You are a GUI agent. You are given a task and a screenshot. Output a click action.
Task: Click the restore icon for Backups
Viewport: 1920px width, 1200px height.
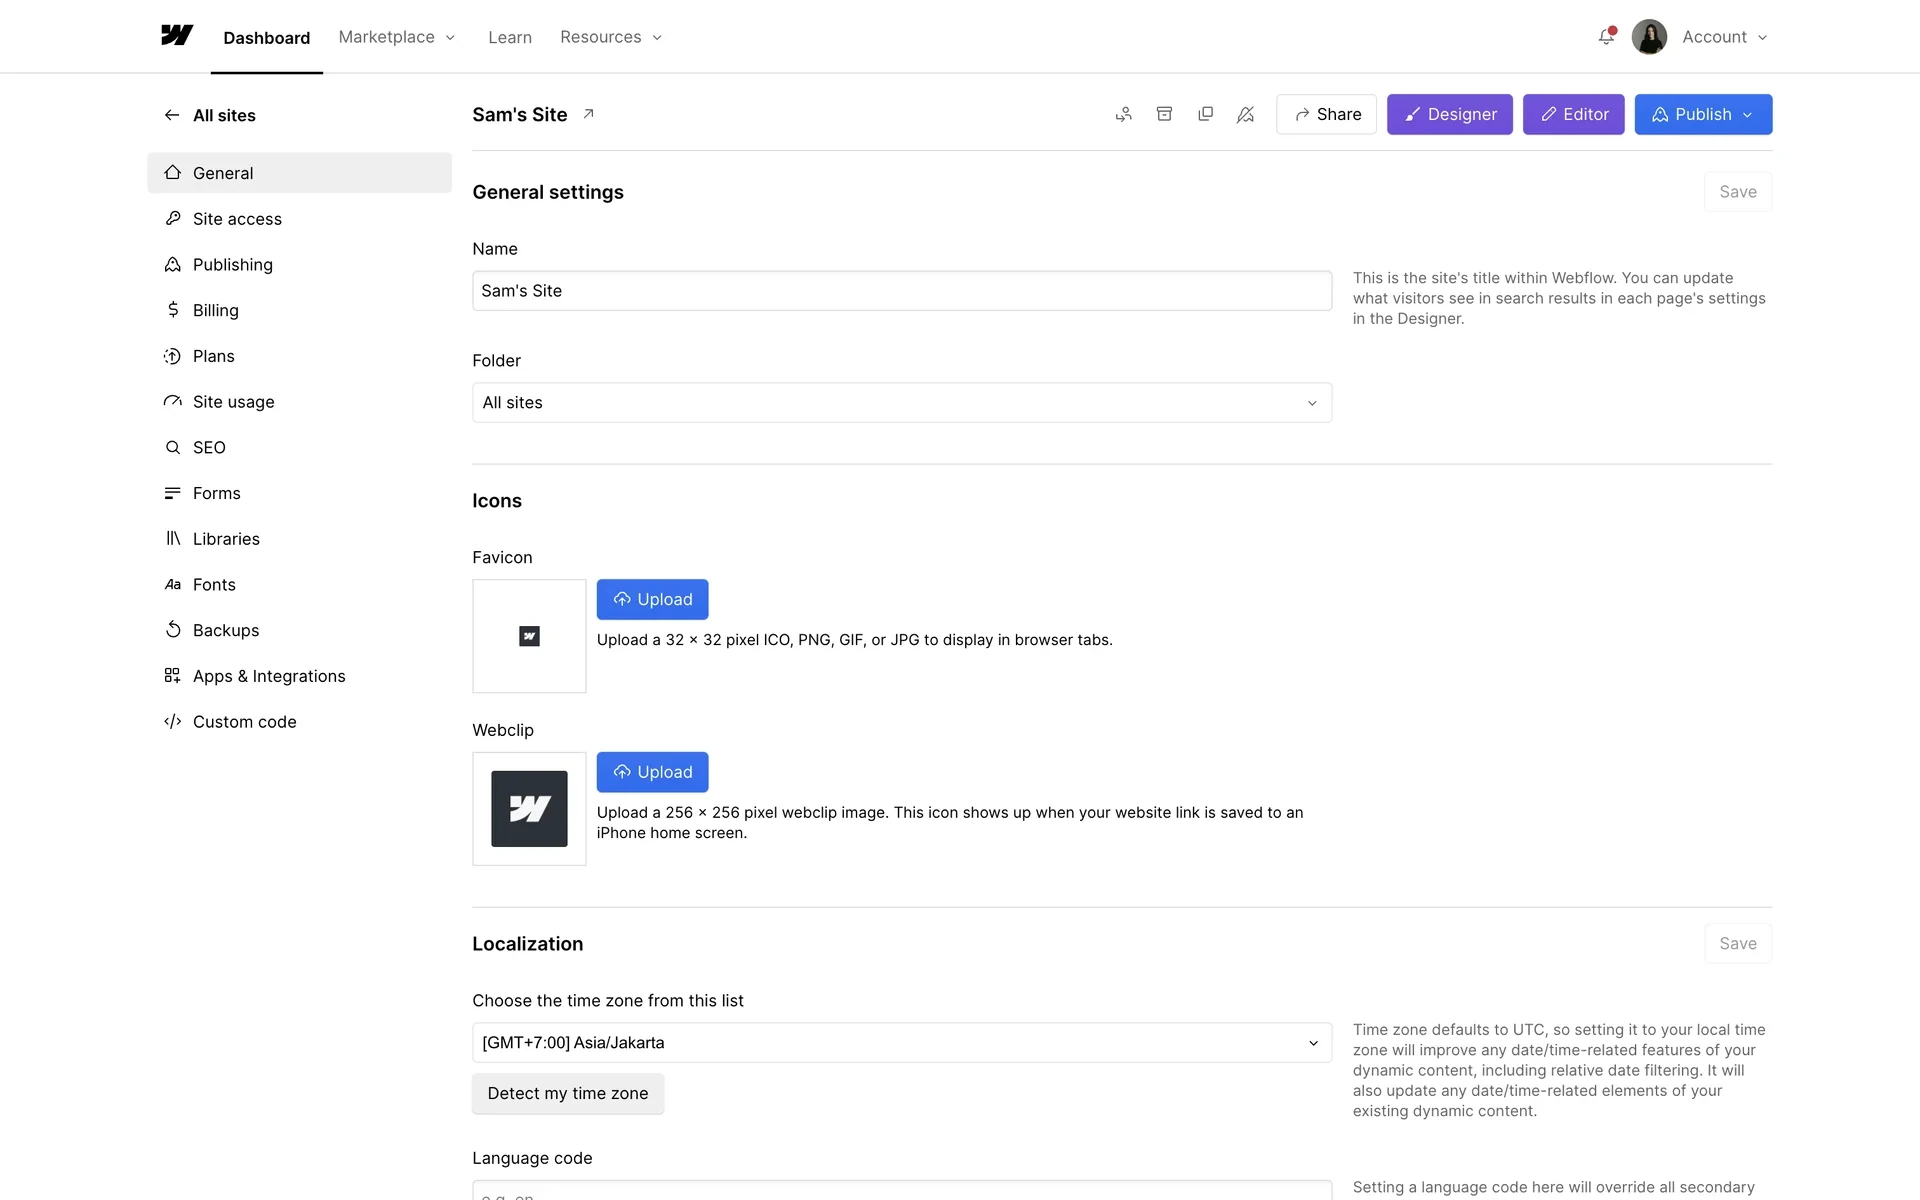click(x=173, y=630)
